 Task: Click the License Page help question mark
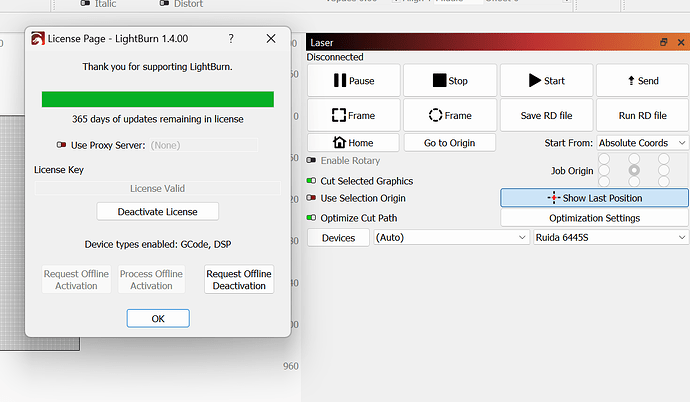pyautogui.click(x=231, y=39)
